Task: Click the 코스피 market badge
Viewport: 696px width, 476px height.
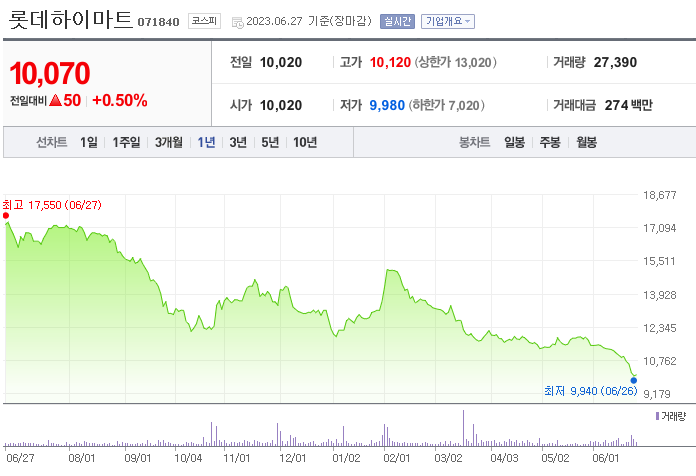Action: (x=204, y=21)
